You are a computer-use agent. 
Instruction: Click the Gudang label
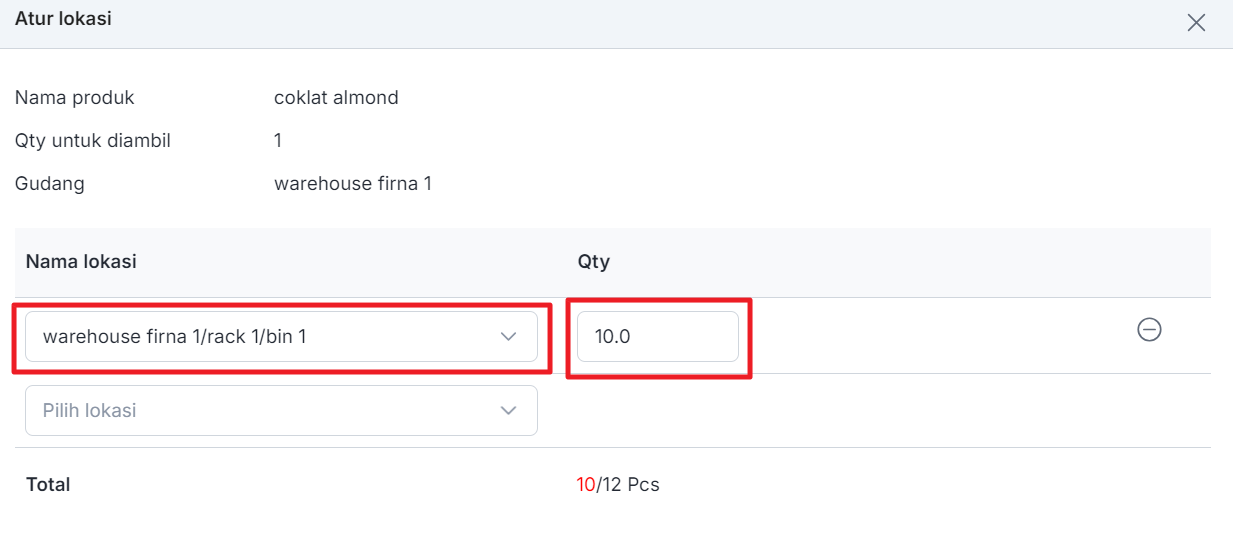[x=49, y=183]
